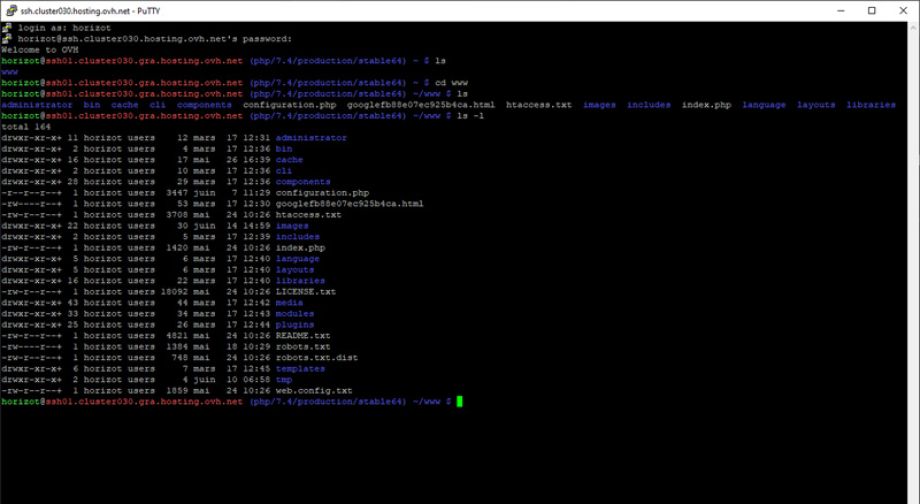Image resolution: width=920 pixels, height=504 pixels.
Task: Click the 'Welcome to OVH' text
Action: pos(40,50)
